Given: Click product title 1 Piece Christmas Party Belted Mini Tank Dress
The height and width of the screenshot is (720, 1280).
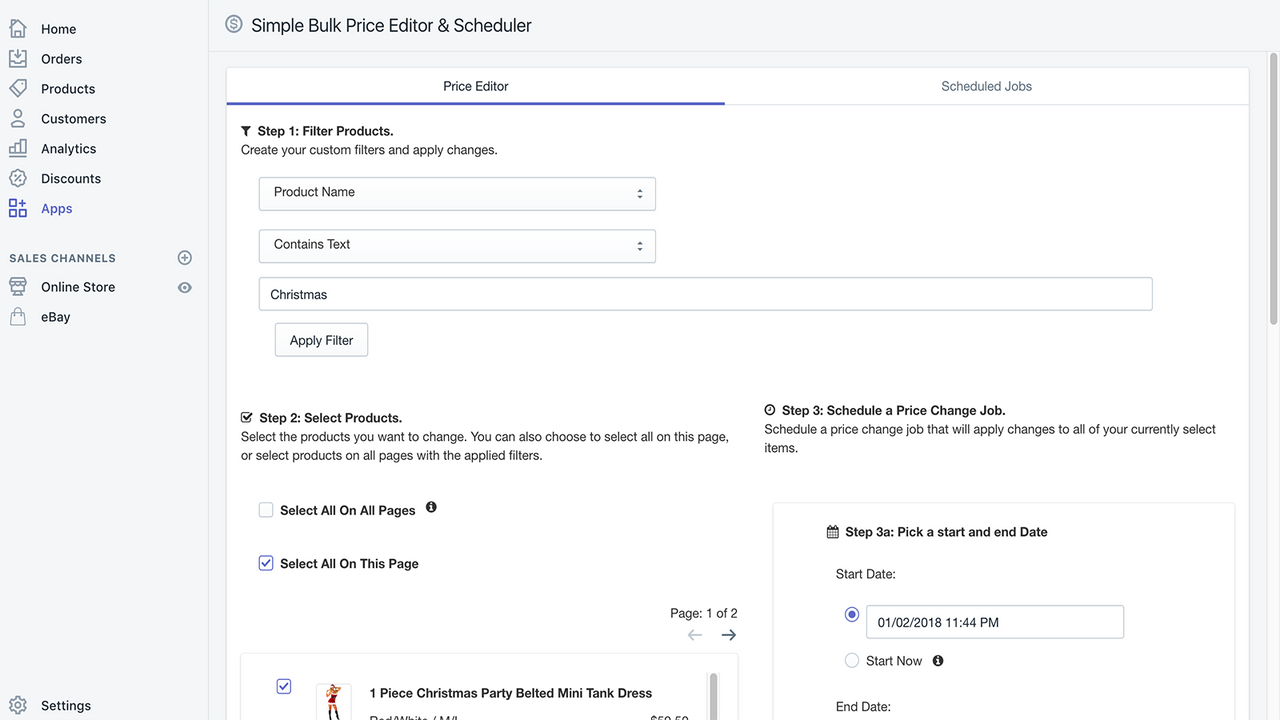Looking at the screenshot, I should (x=510, y=693).
